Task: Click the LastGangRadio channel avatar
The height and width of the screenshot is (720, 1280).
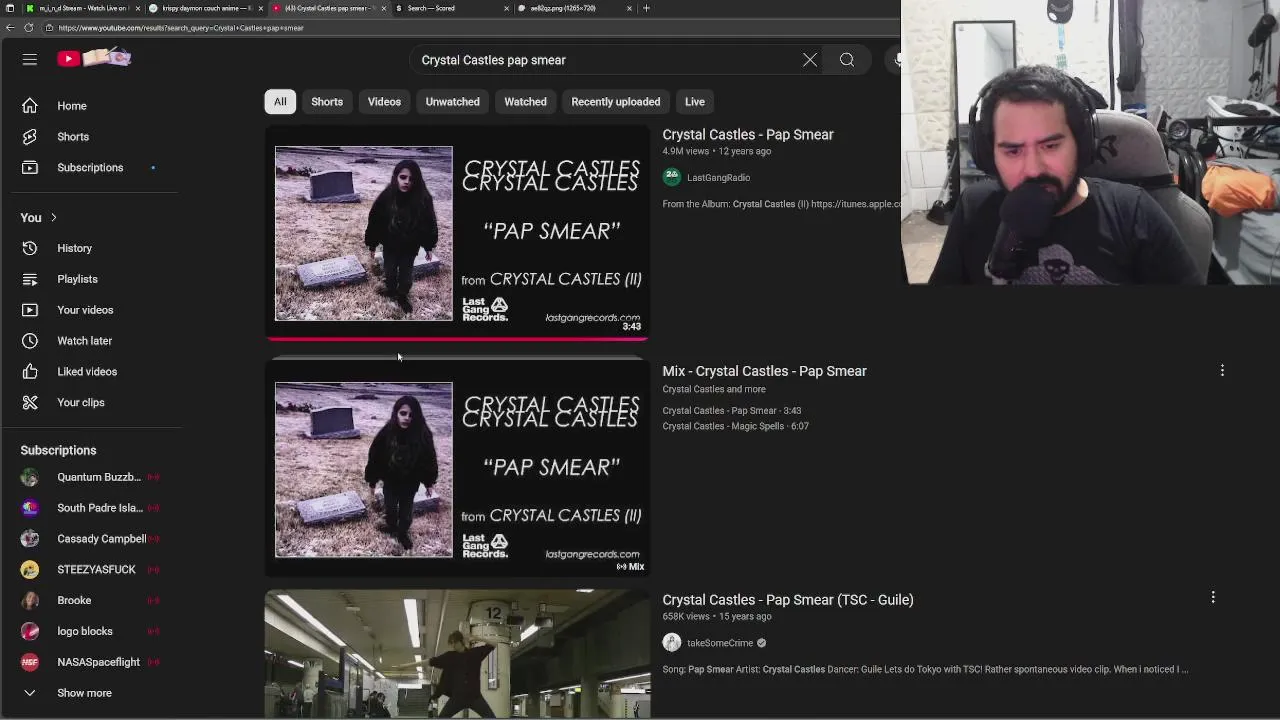Action: pos(672,177)
